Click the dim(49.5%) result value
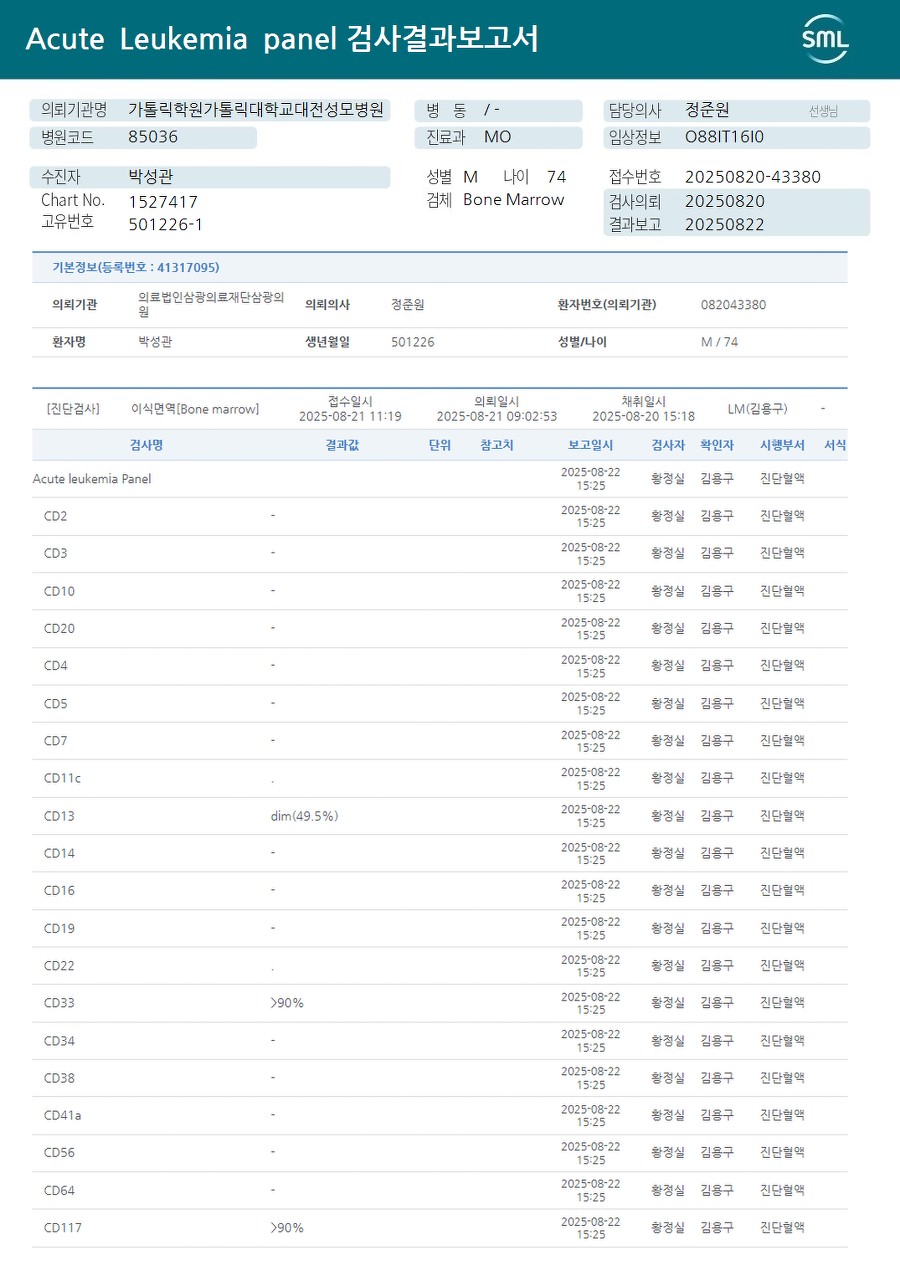Viewport: 900px width, 1271px height. [x=304, y=816]
